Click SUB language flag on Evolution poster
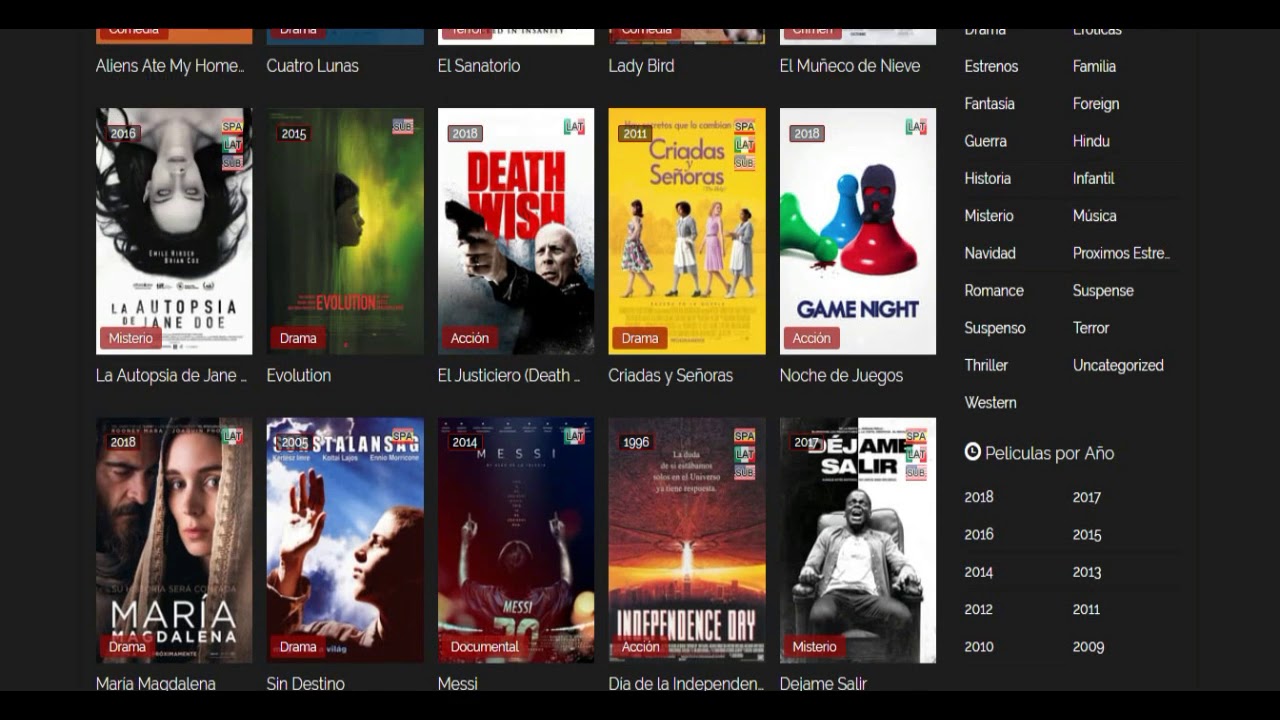The image size is (1280, 720). (403, 127)
